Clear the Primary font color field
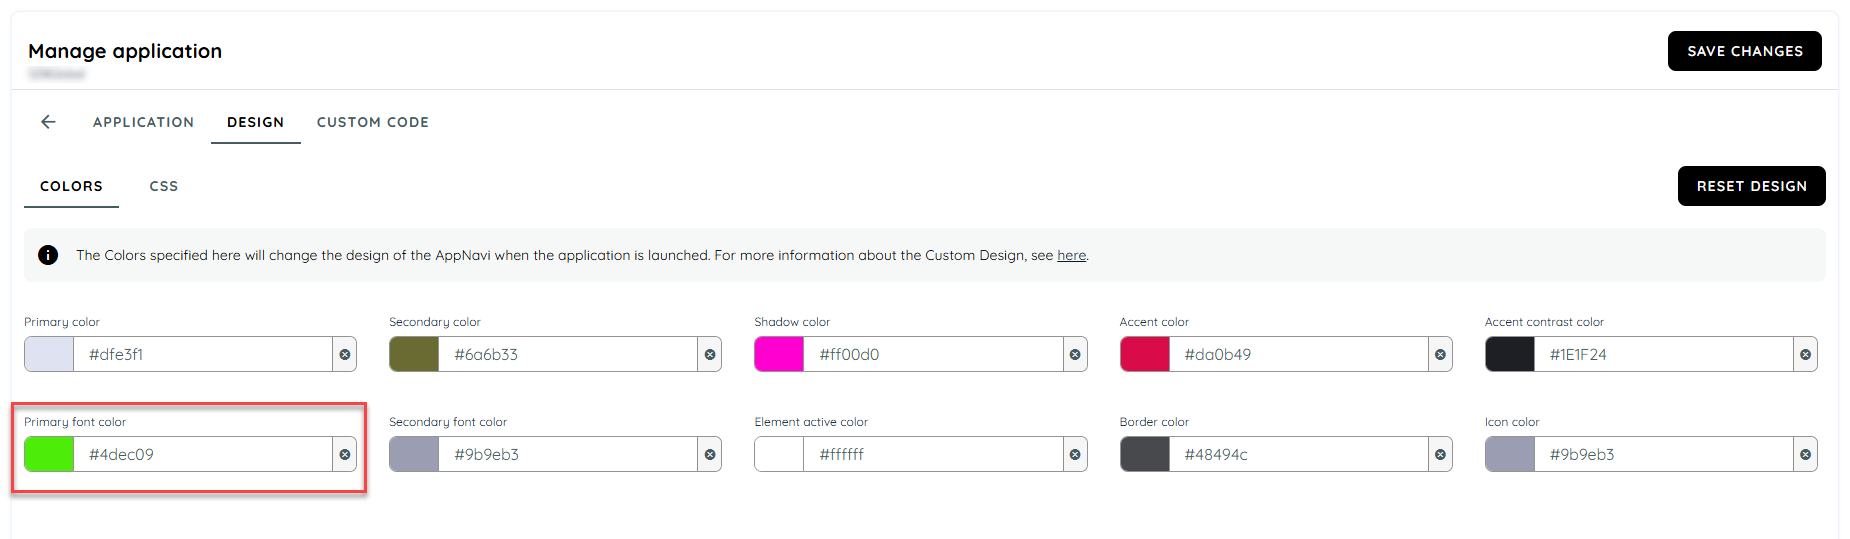The width and height of the screenshot is (1850, 539). point(345,455)
